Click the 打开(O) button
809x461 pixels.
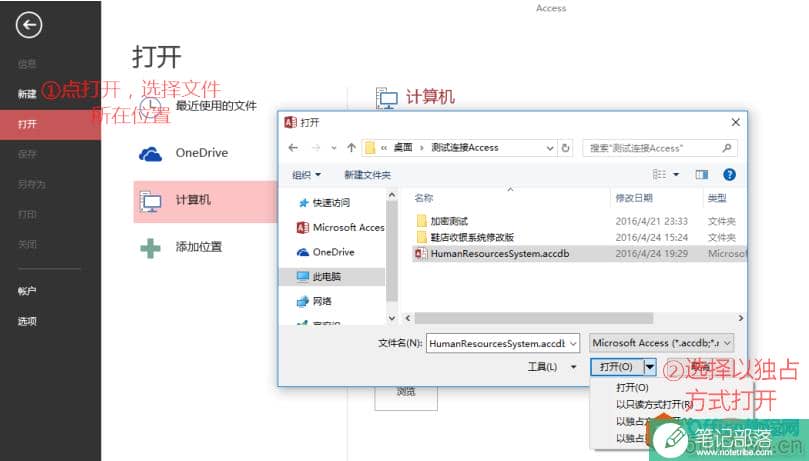point(617,367)
